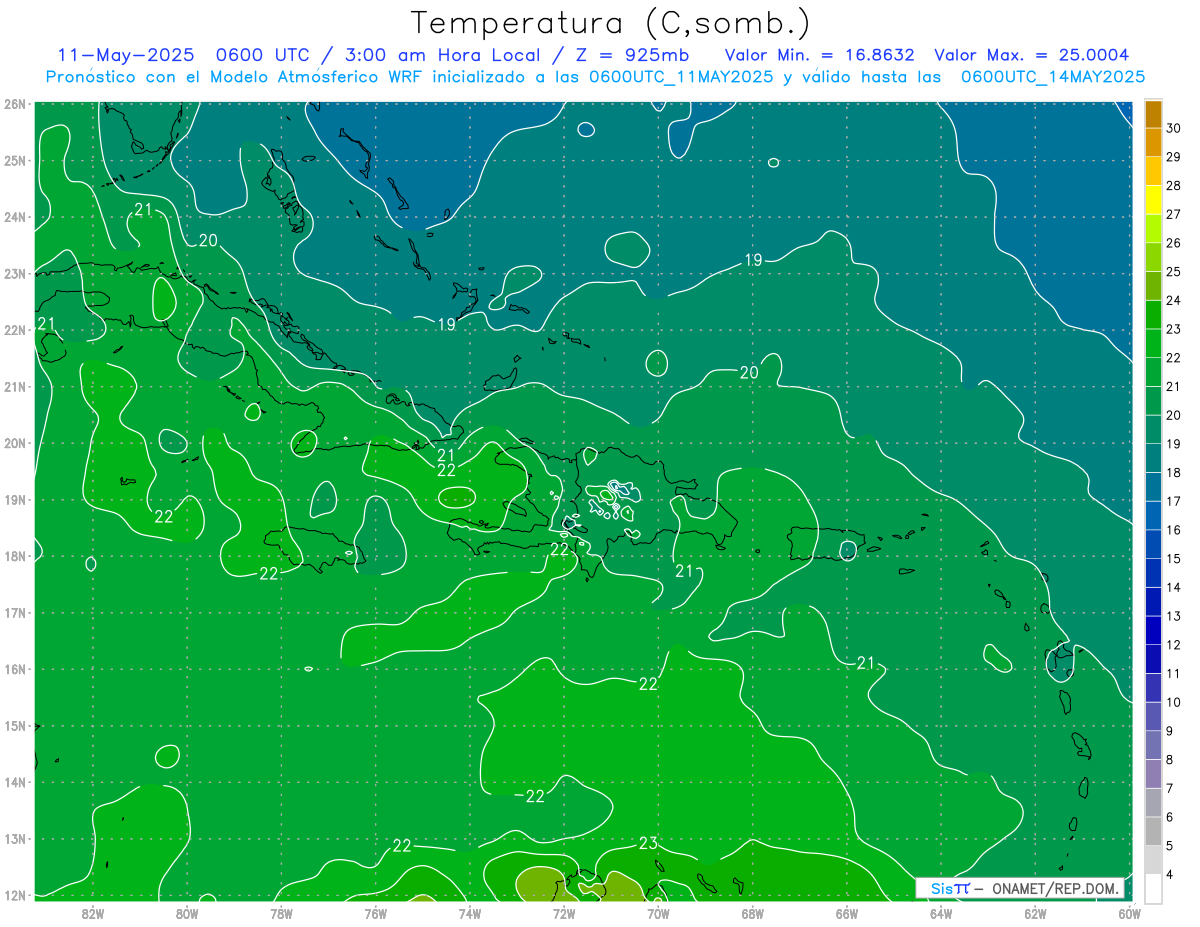Click legend value '30'
Screen dimensions: 1200x927
(x=1173, y=128)
